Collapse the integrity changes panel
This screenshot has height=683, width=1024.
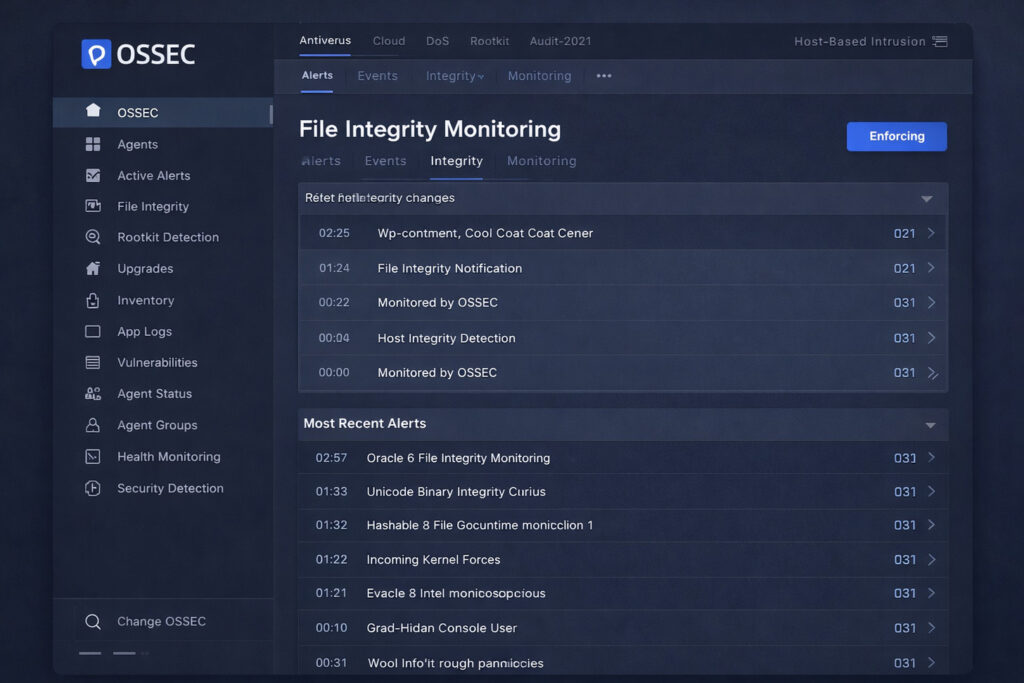coord(929,198)
